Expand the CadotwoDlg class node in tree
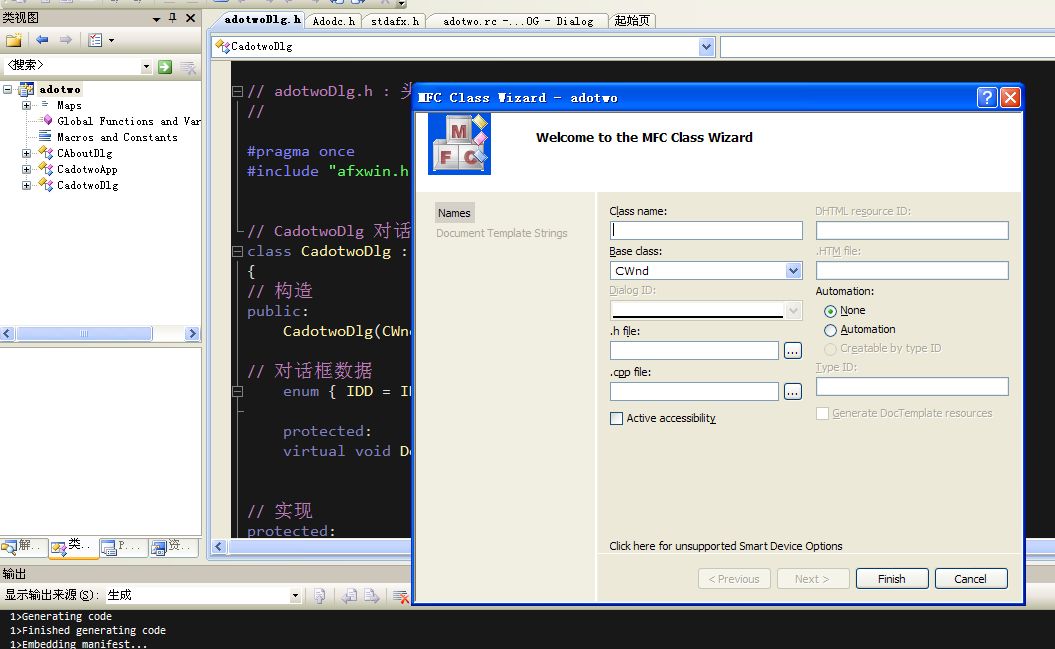The height and width of the screenshot is (649, 1055). [x=26, y=185]
